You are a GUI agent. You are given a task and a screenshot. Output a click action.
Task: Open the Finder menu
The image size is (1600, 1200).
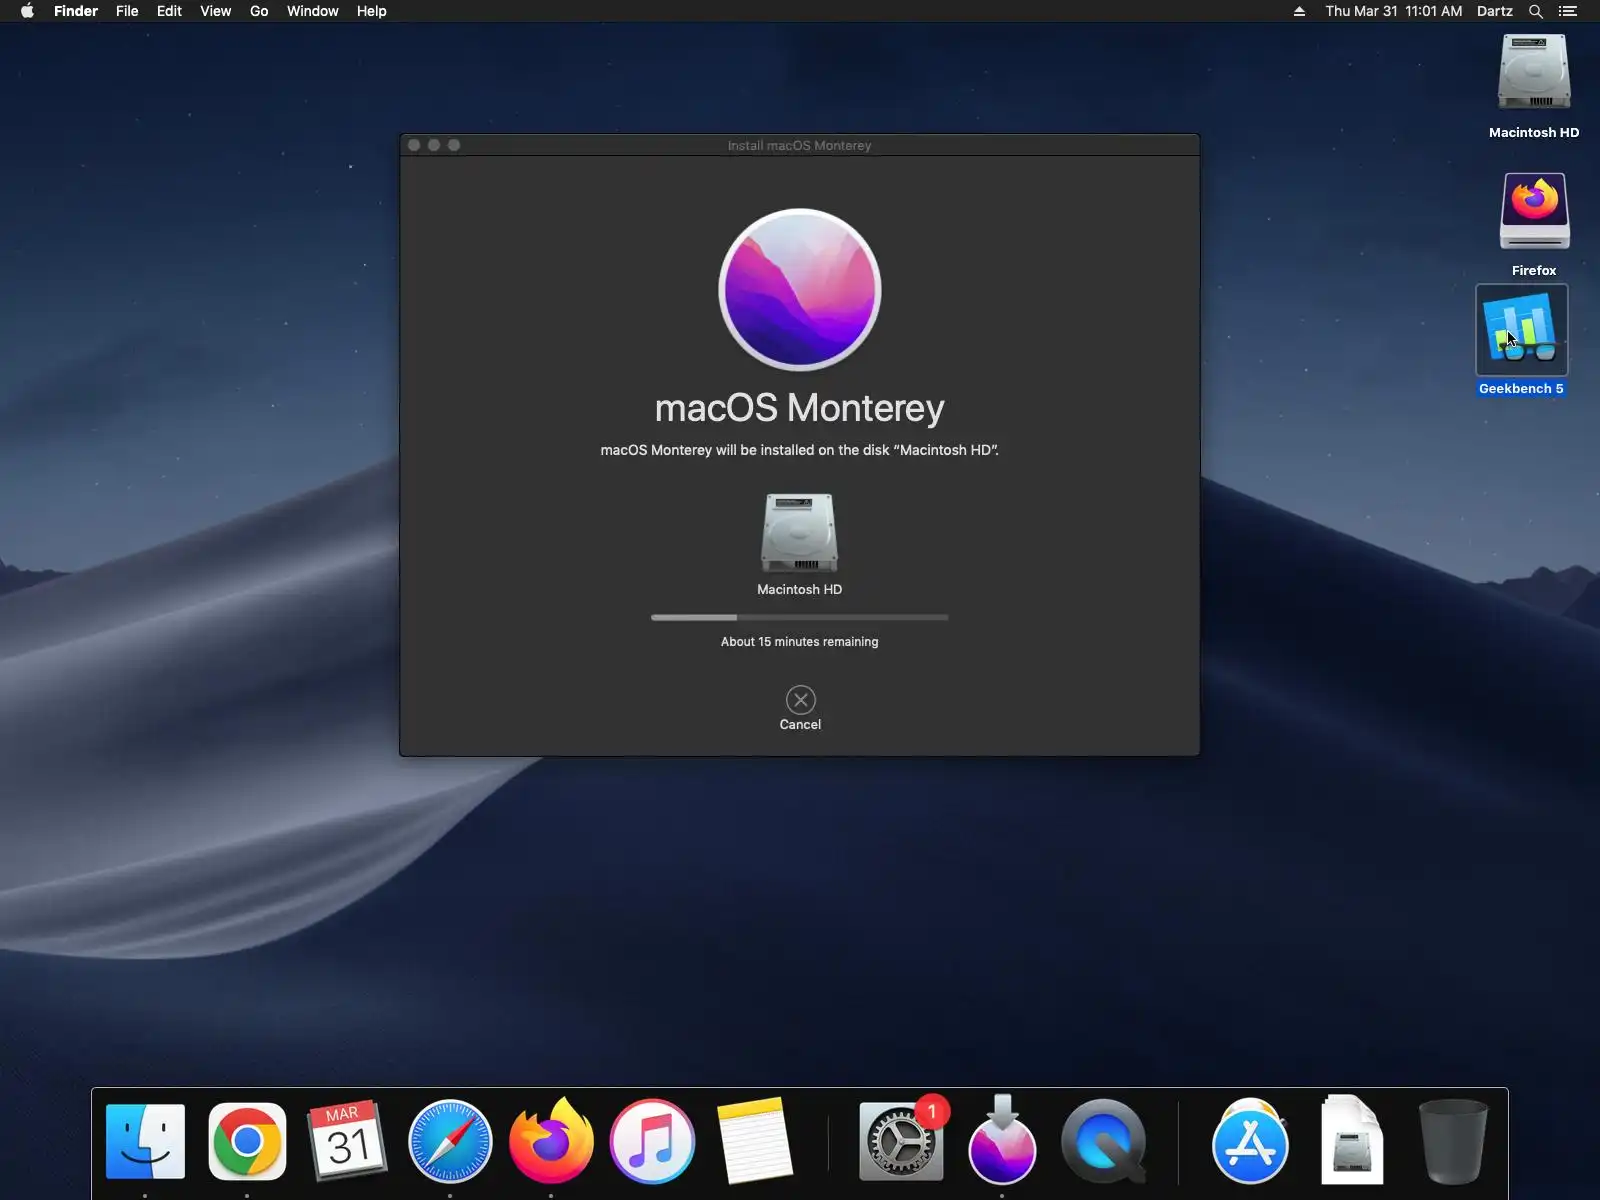(76, 11)
